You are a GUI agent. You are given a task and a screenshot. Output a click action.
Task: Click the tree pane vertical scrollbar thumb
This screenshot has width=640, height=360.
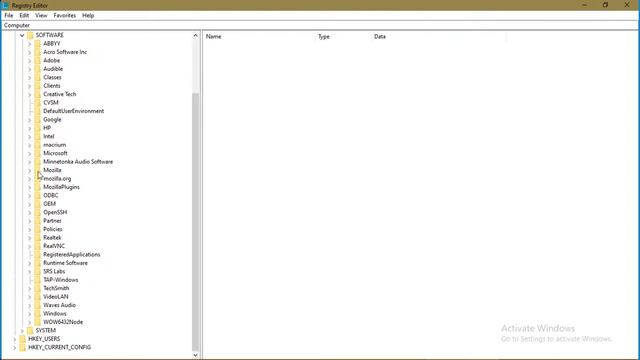196,222
